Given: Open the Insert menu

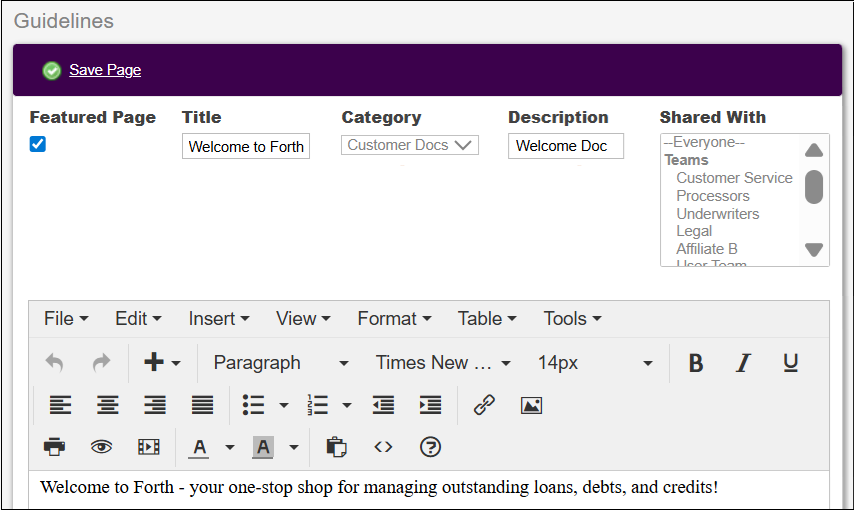Looking at the screenshot, I should click(218, 319).
